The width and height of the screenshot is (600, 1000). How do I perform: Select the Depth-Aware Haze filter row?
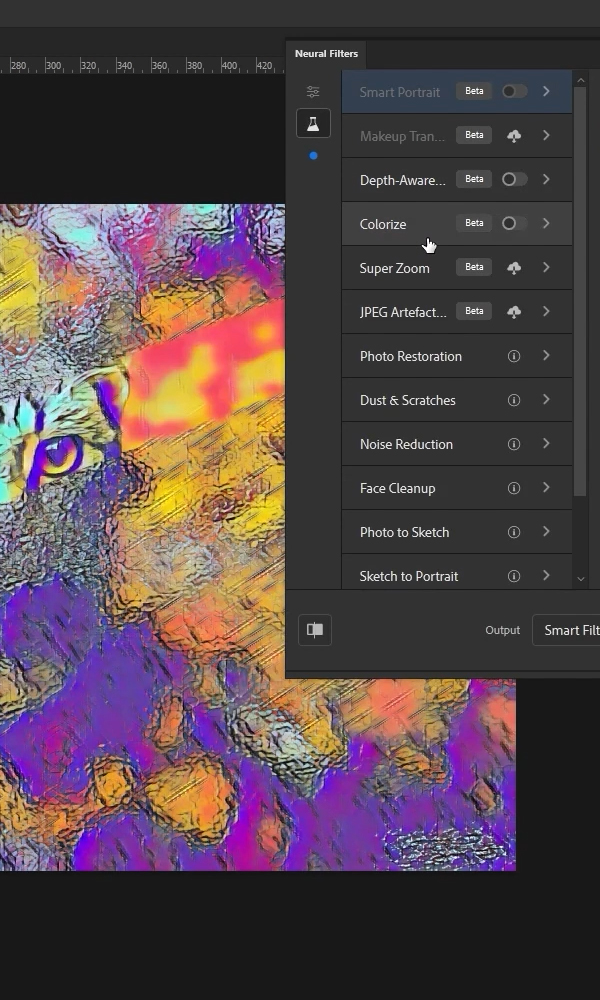[457, 180]
